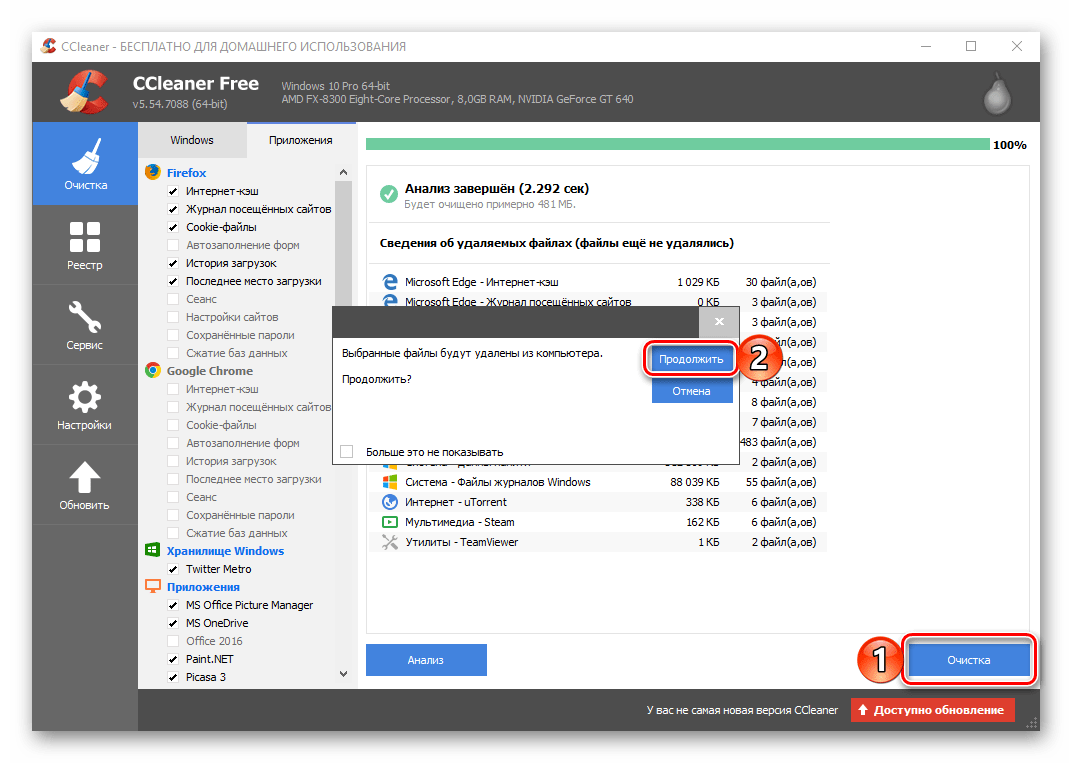Uncheck Firefox Интернет-кэш checkbox

coord(174,191)
